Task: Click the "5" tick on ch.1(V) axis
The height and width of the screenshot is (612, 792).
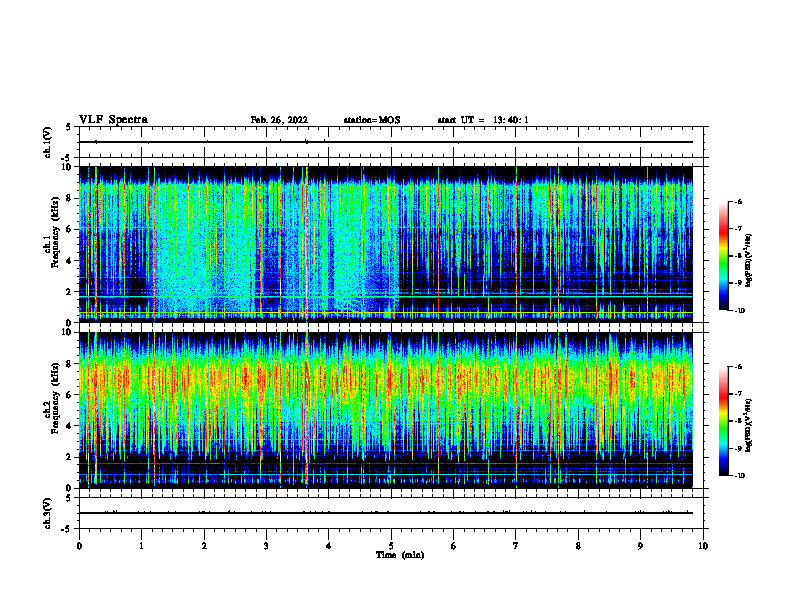Action: 68,127
